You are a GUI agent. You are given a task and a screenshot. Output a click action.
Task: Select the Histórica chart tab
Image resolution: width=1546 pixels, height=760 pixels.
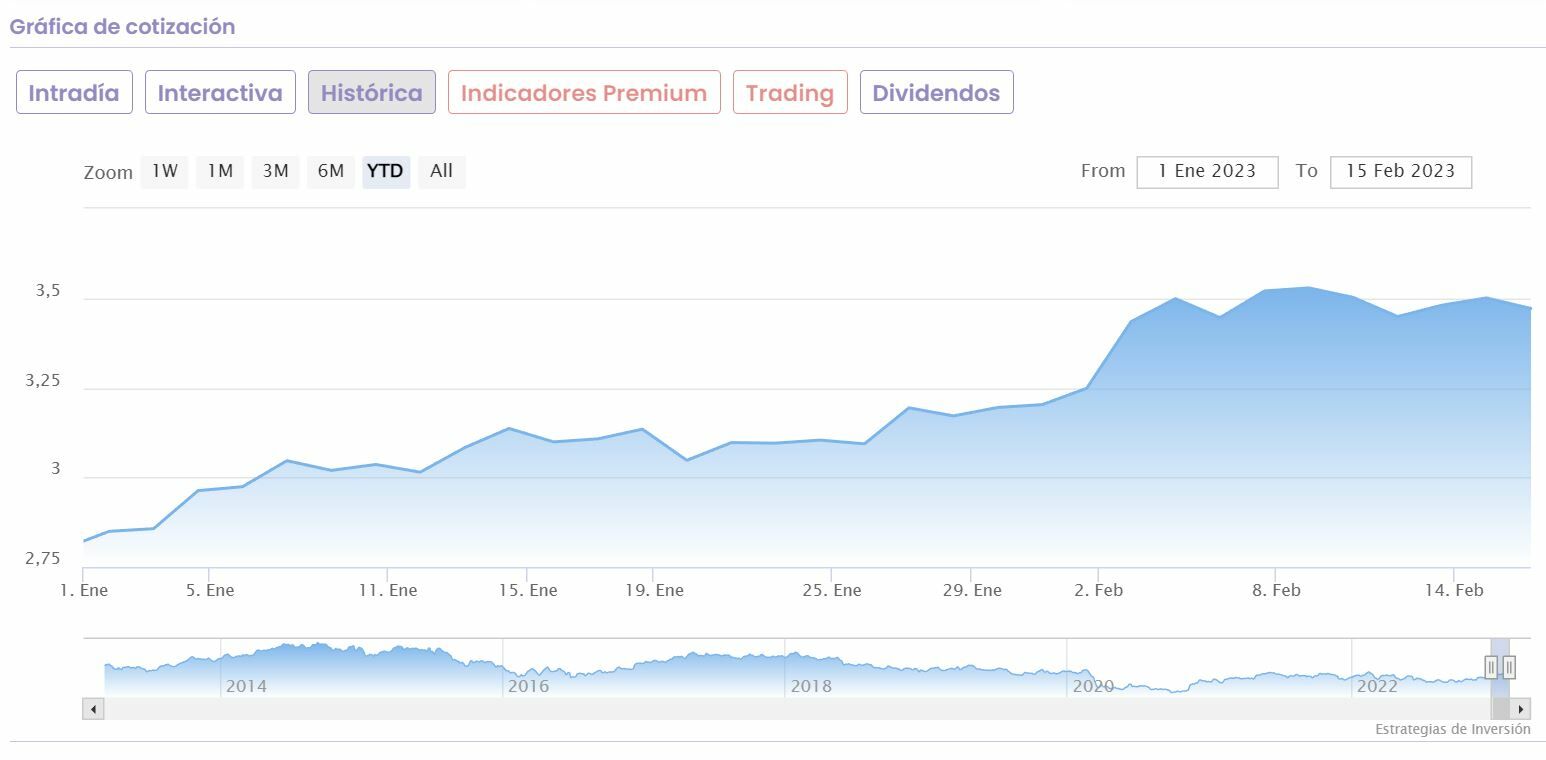pos(371,93)
